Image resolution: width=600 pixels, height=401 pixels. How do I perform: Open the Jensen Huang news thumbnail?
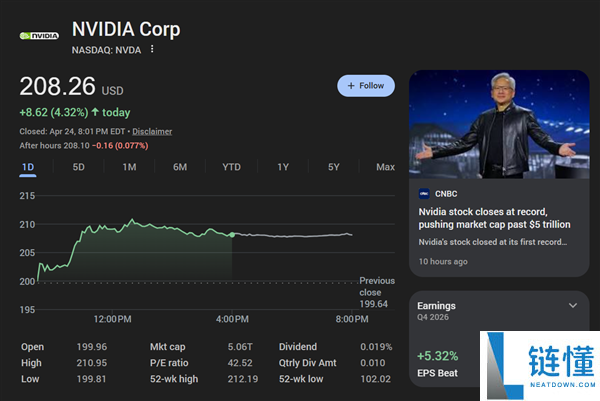coord(499,124)
